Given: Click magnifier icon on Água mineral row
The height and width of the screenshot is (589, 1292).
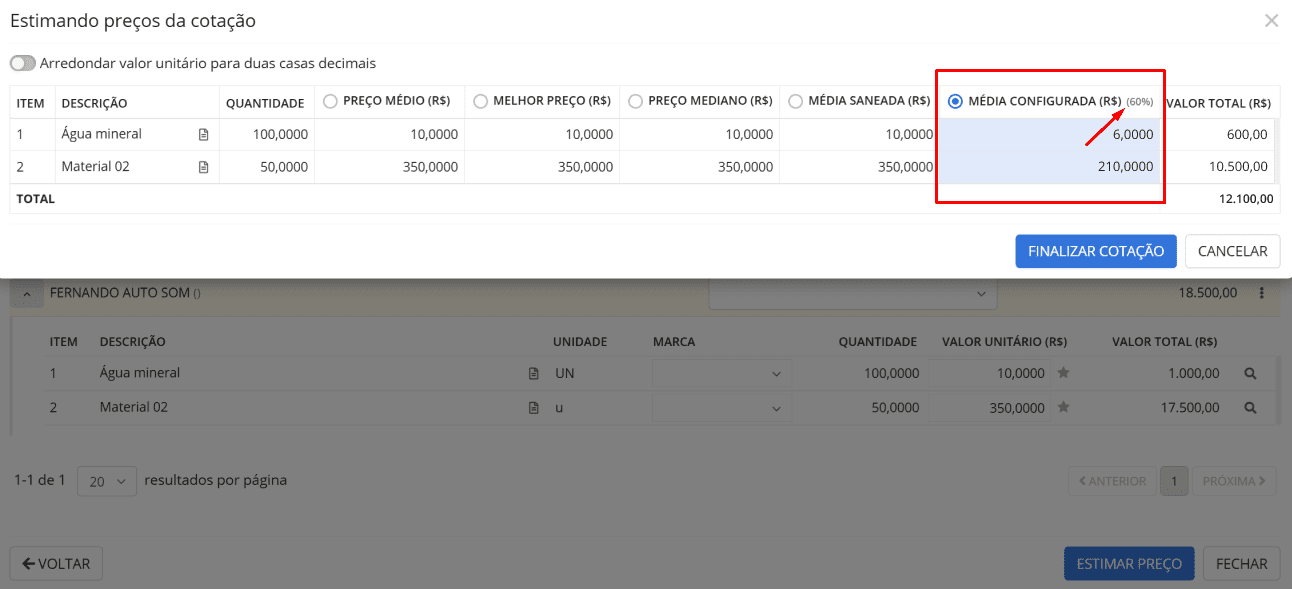Looking at the screenshot, I should [x=1249, y=373].
